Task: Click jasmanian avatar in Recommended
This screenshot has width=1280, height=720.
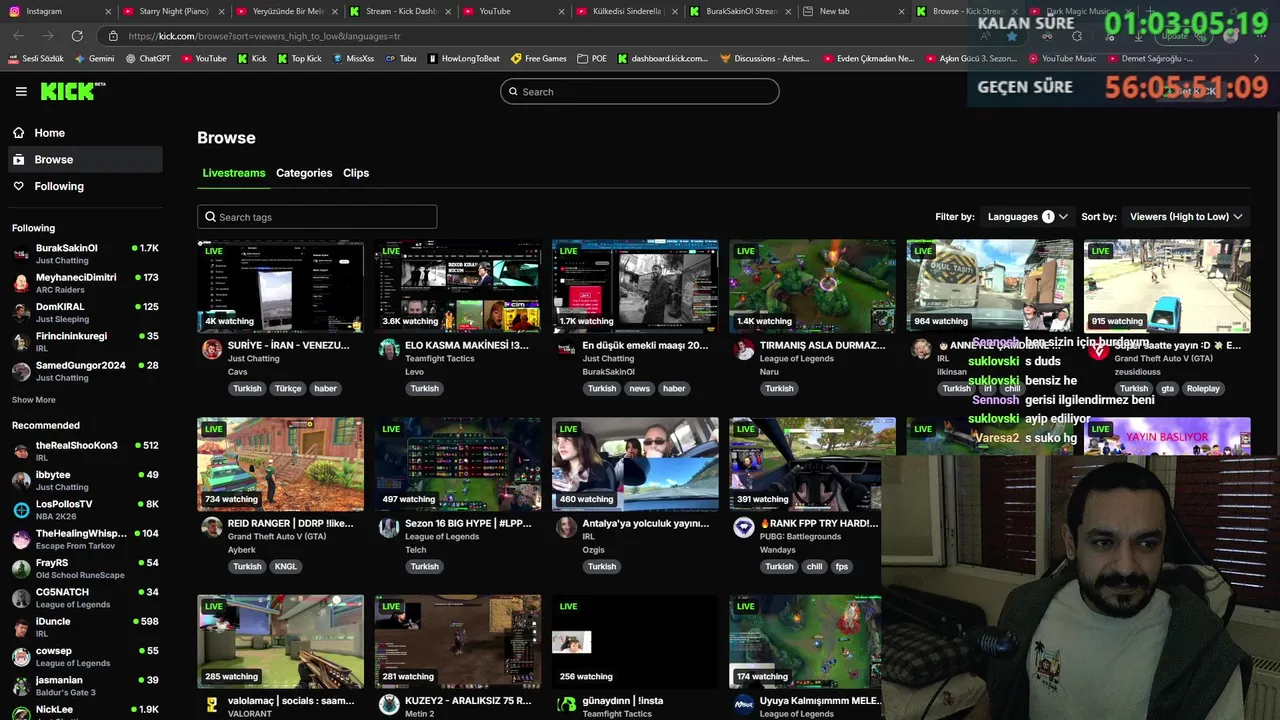Action: (21, 686)
